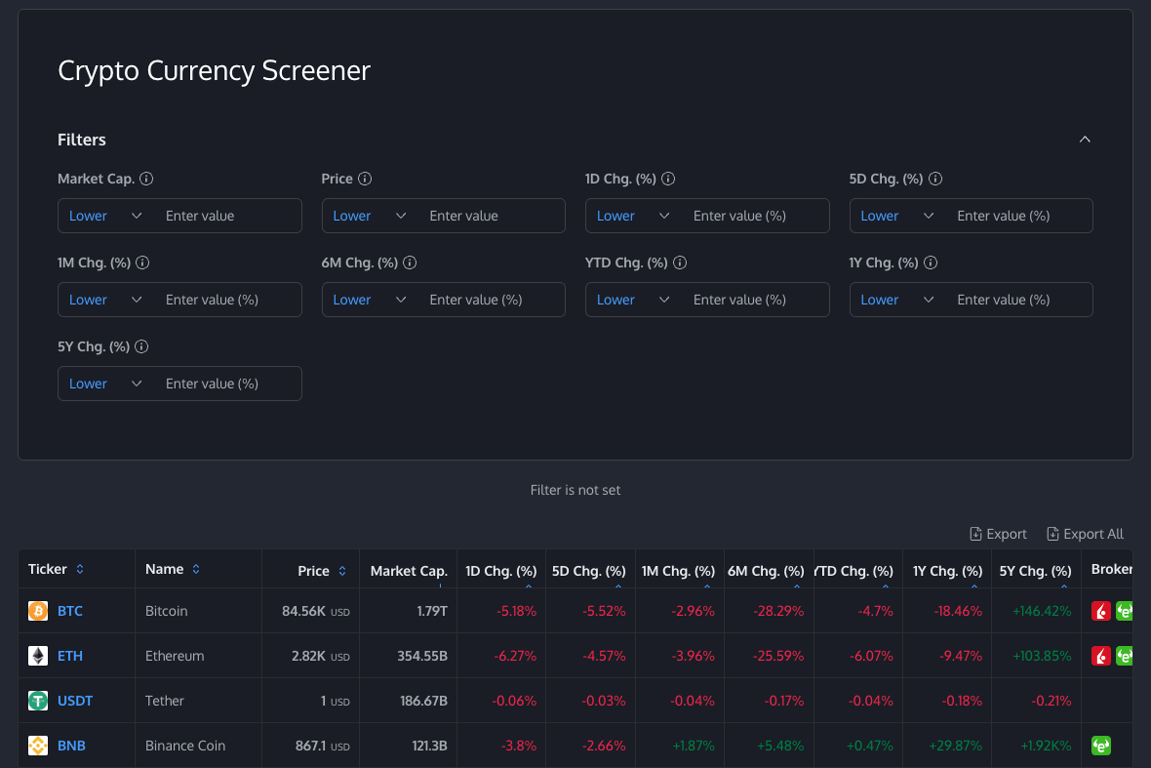The height and width of the screenshot is (768, 1151).
Task: Open the BTC ticker link
Action: coord(70,611)
